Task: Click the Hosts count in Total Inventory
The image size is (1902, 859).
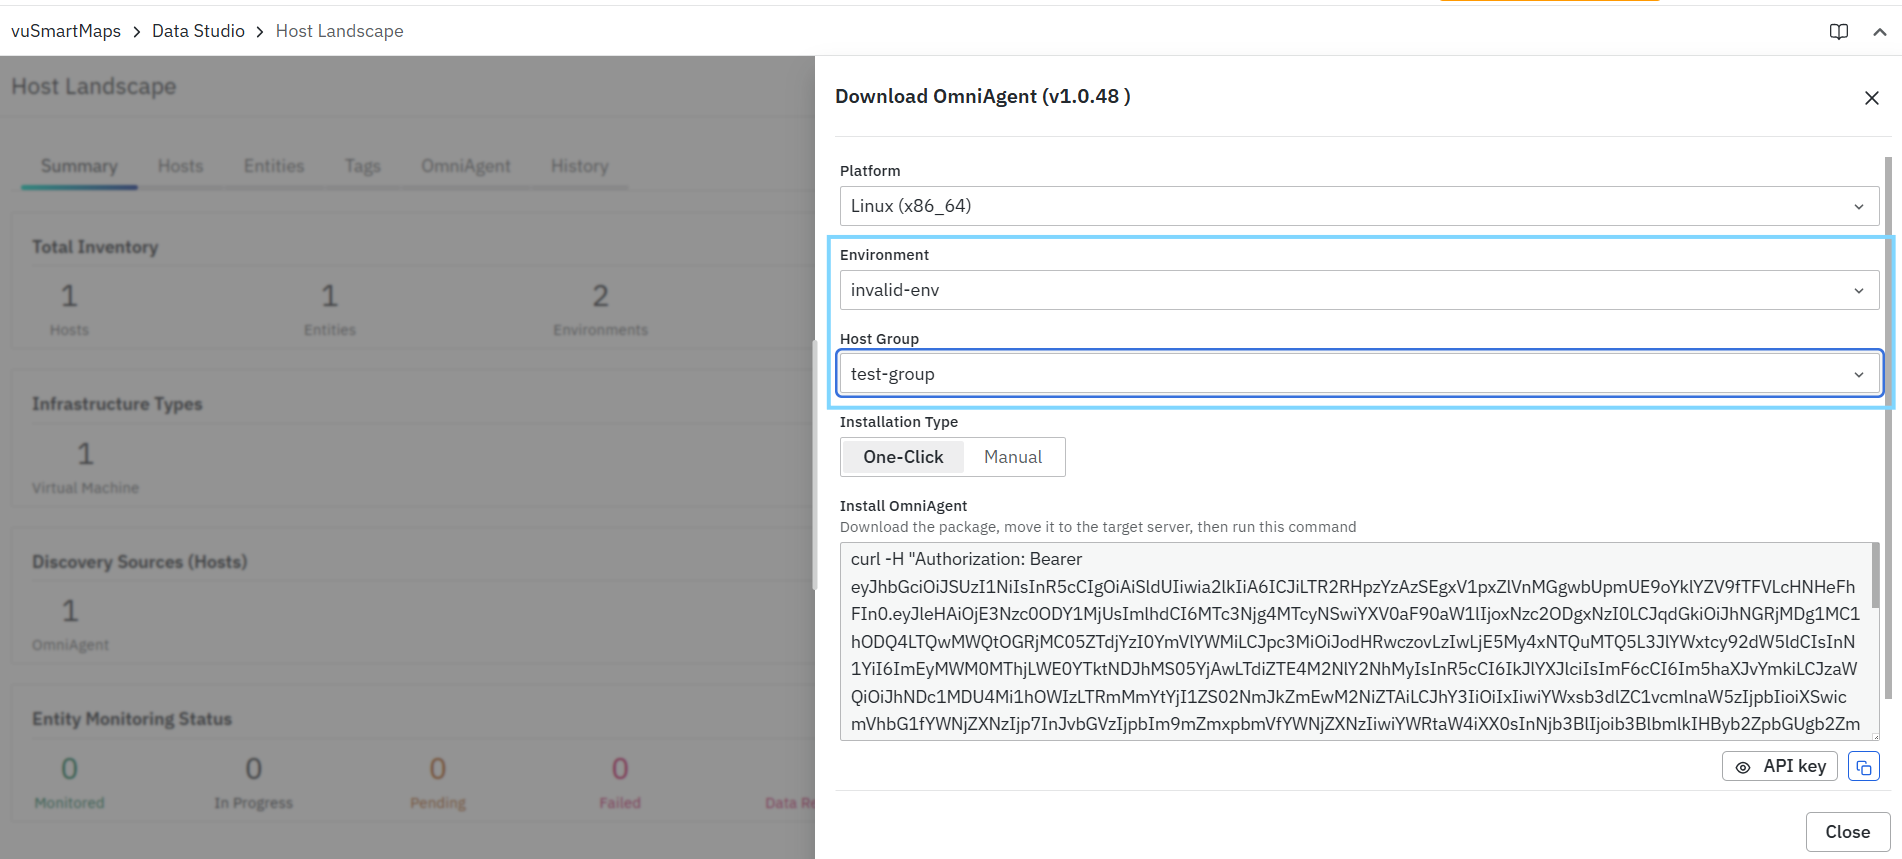Action: click(69, 296)
